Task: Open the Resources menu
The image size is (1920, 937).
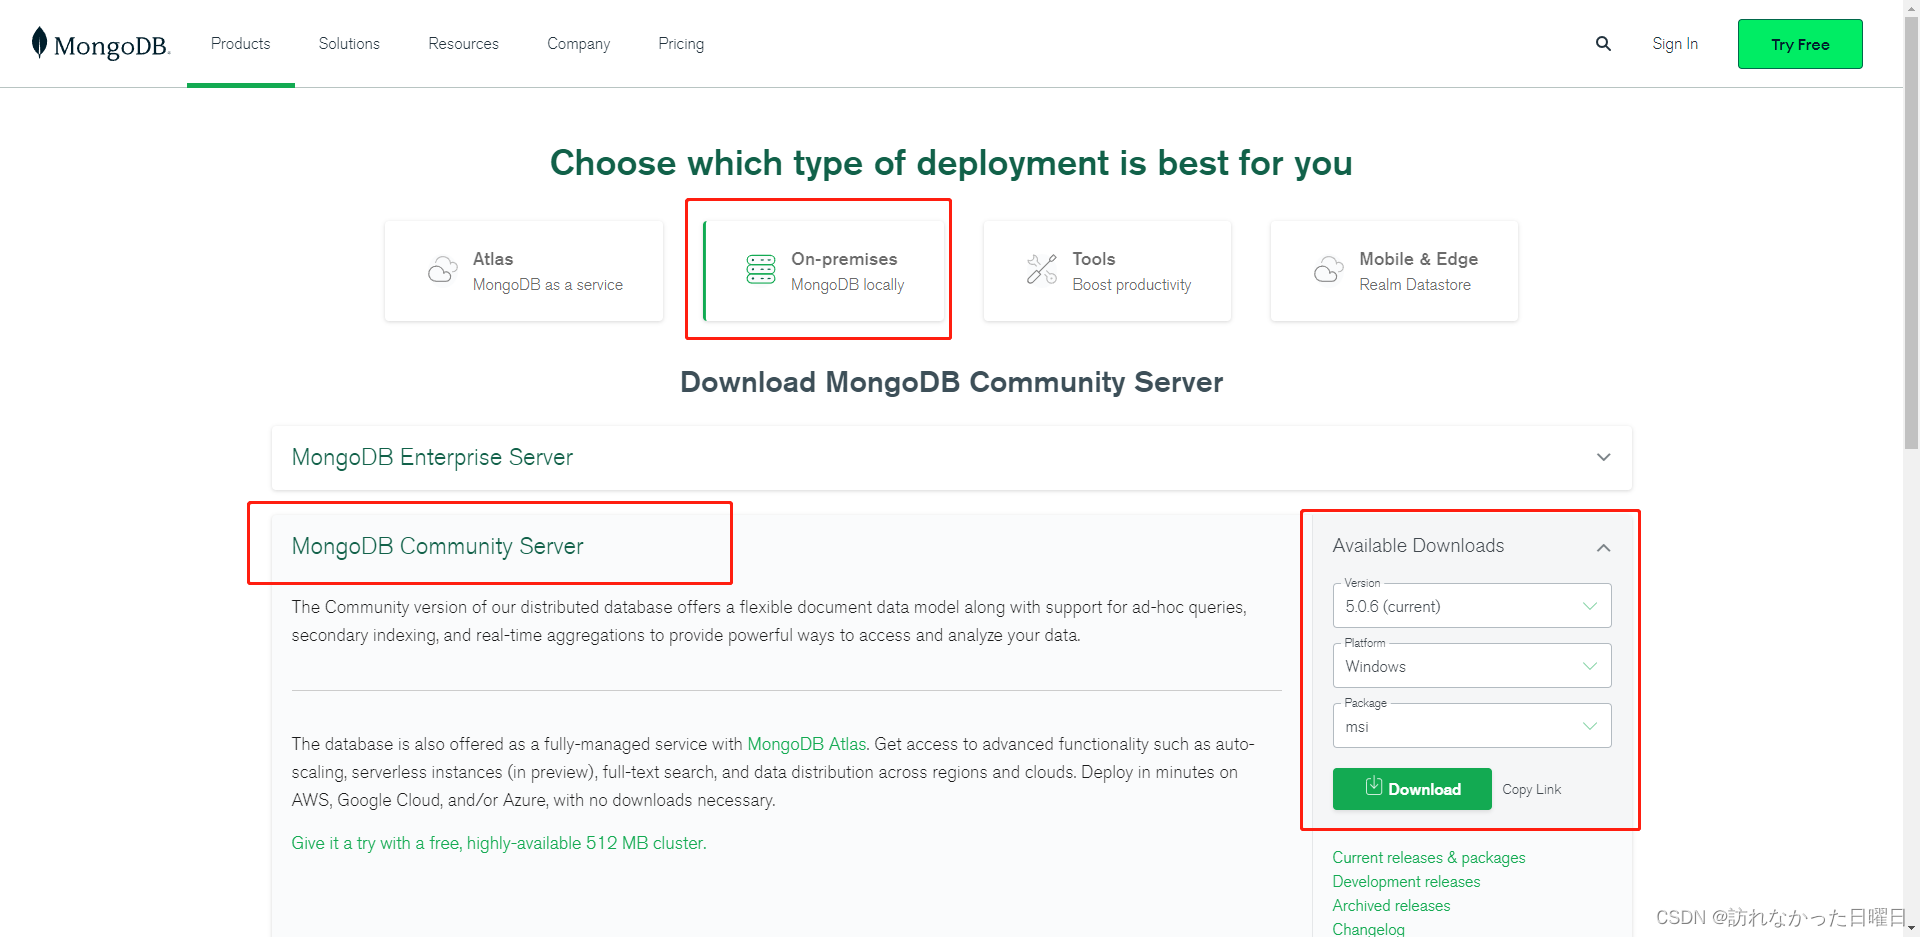Action: (x=463, y=44)
